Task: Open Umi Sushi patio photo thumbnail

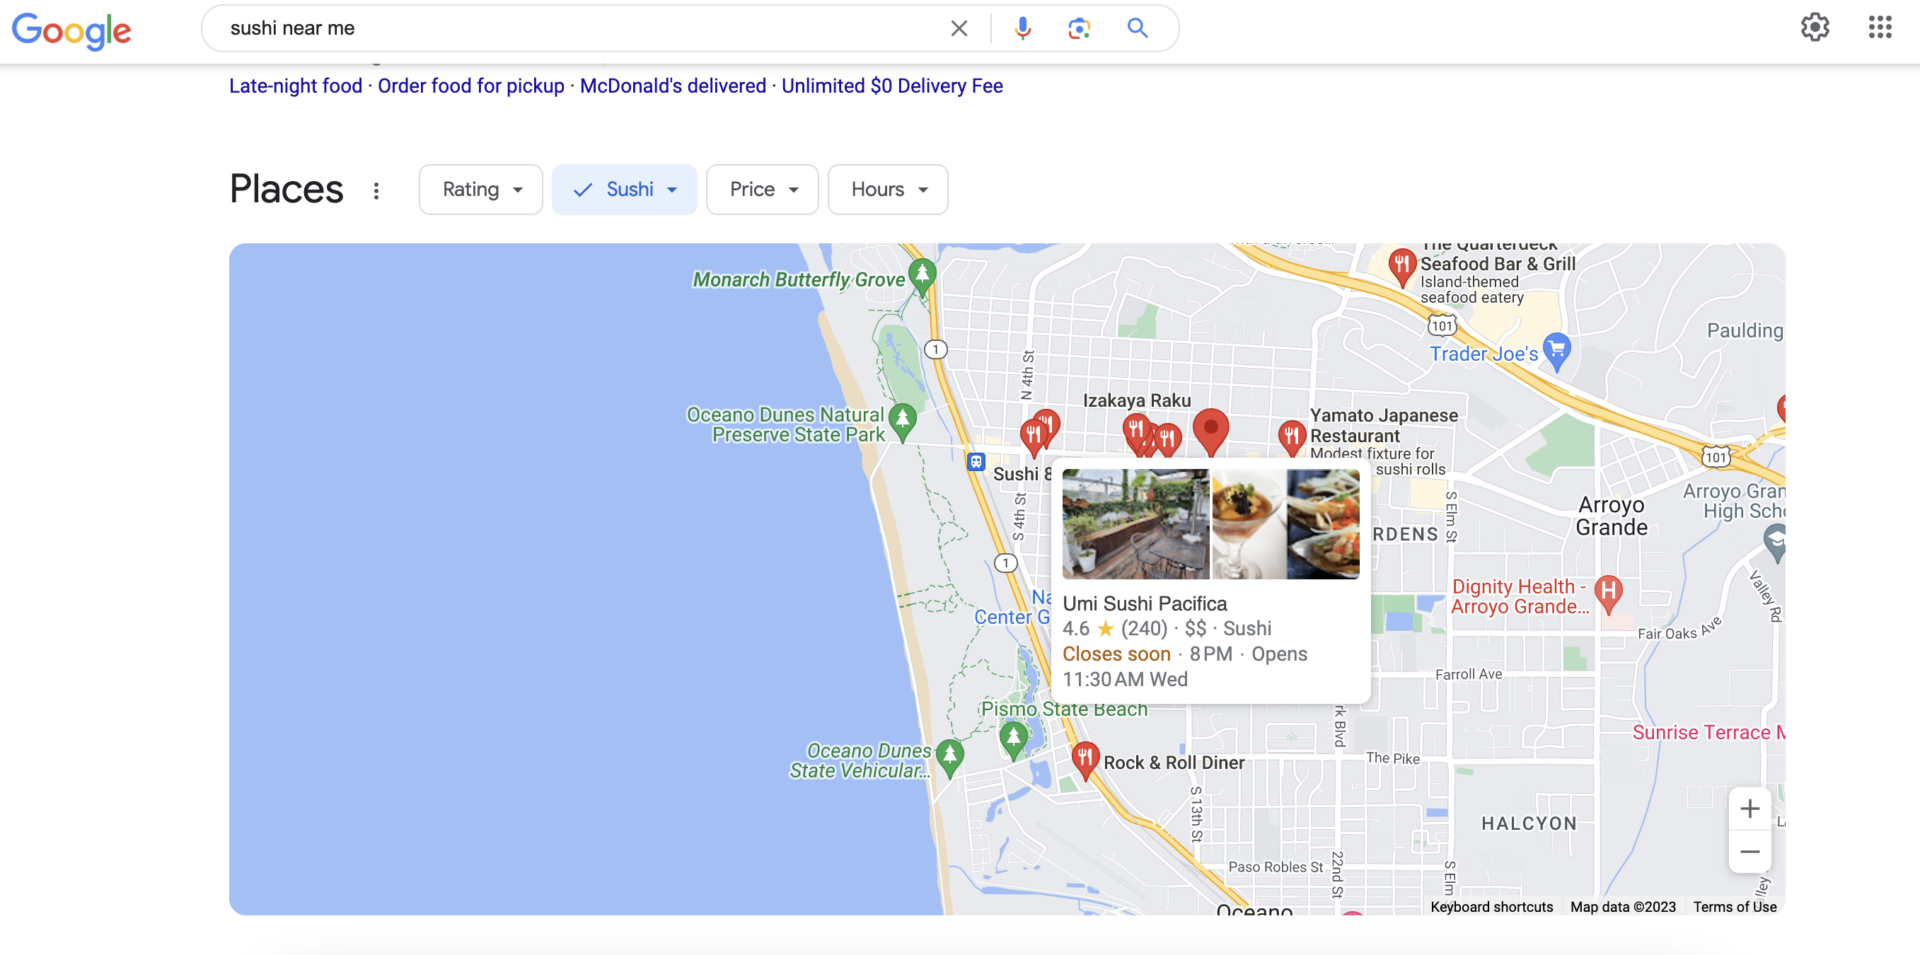Action: click(x=1135, y=524)
